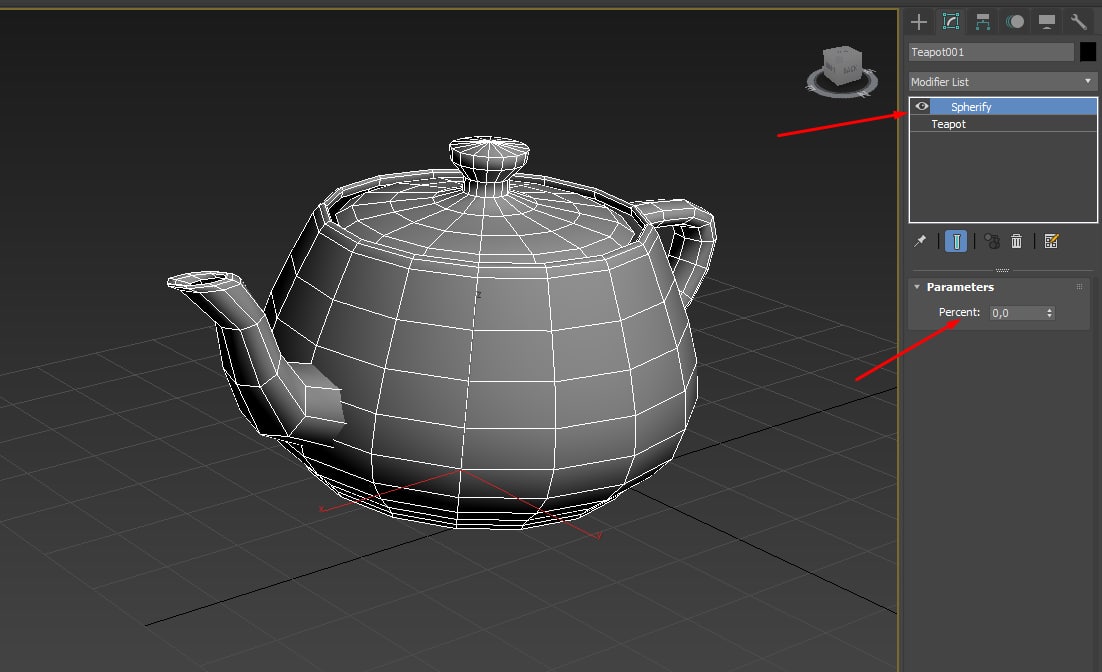Image resolution: width=1102 pixels, height=672 pixels.
Task: Click the Pin Stack icon
Action: (x=920, y=241)
